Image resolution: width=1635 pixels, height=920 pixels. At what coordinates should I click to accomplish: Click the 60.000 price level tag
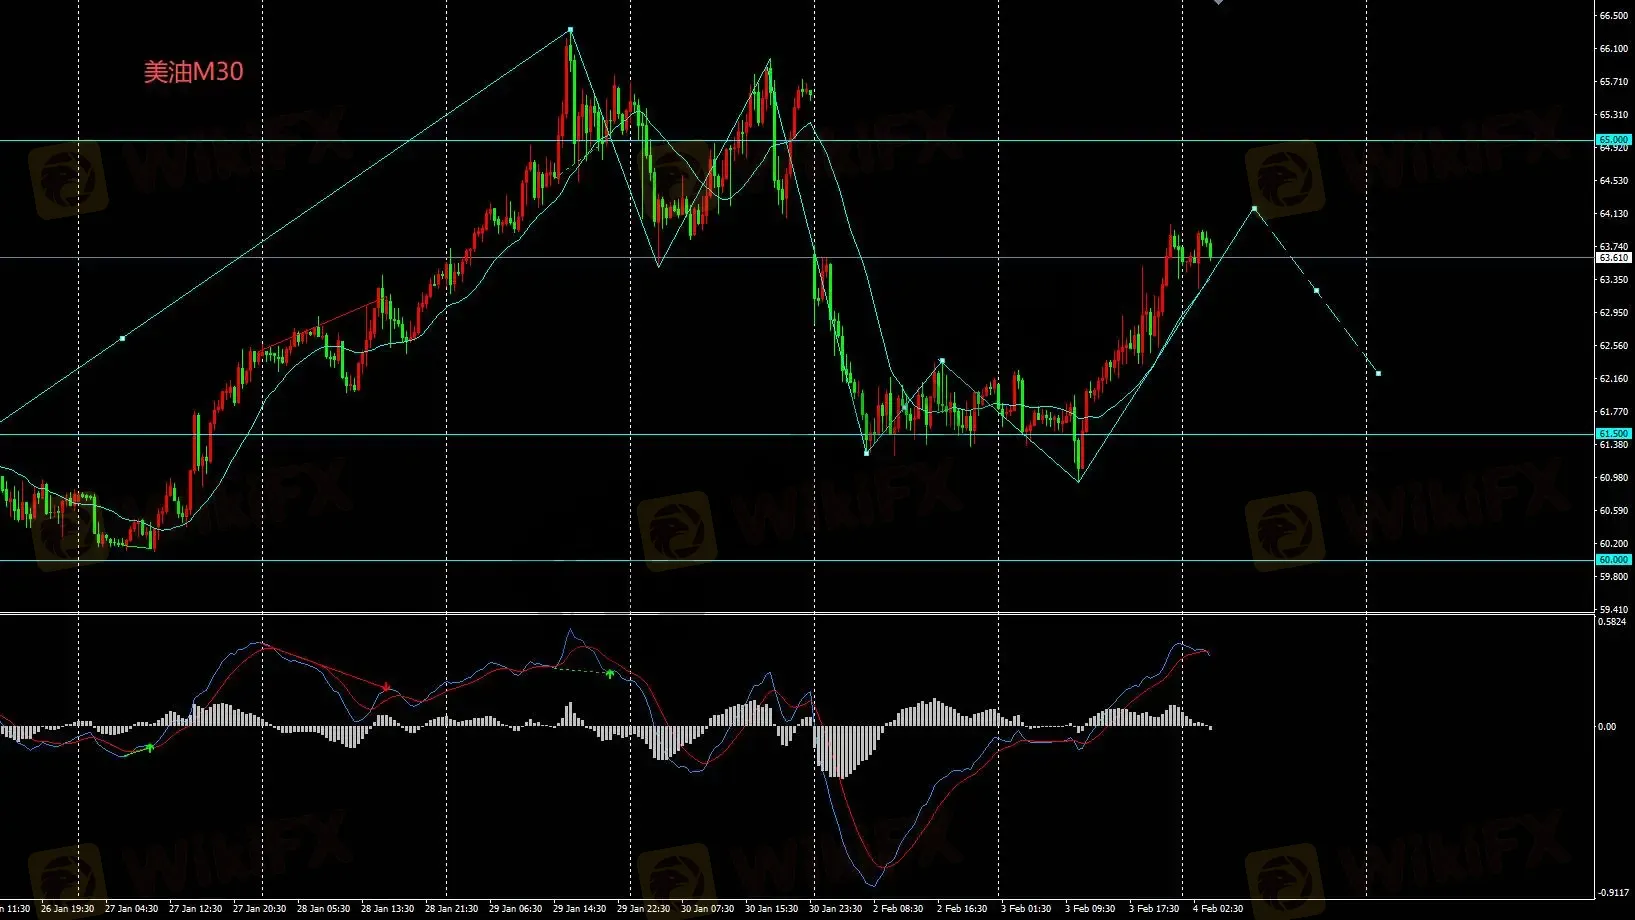pyautogui.click(x=1613, y=560)
